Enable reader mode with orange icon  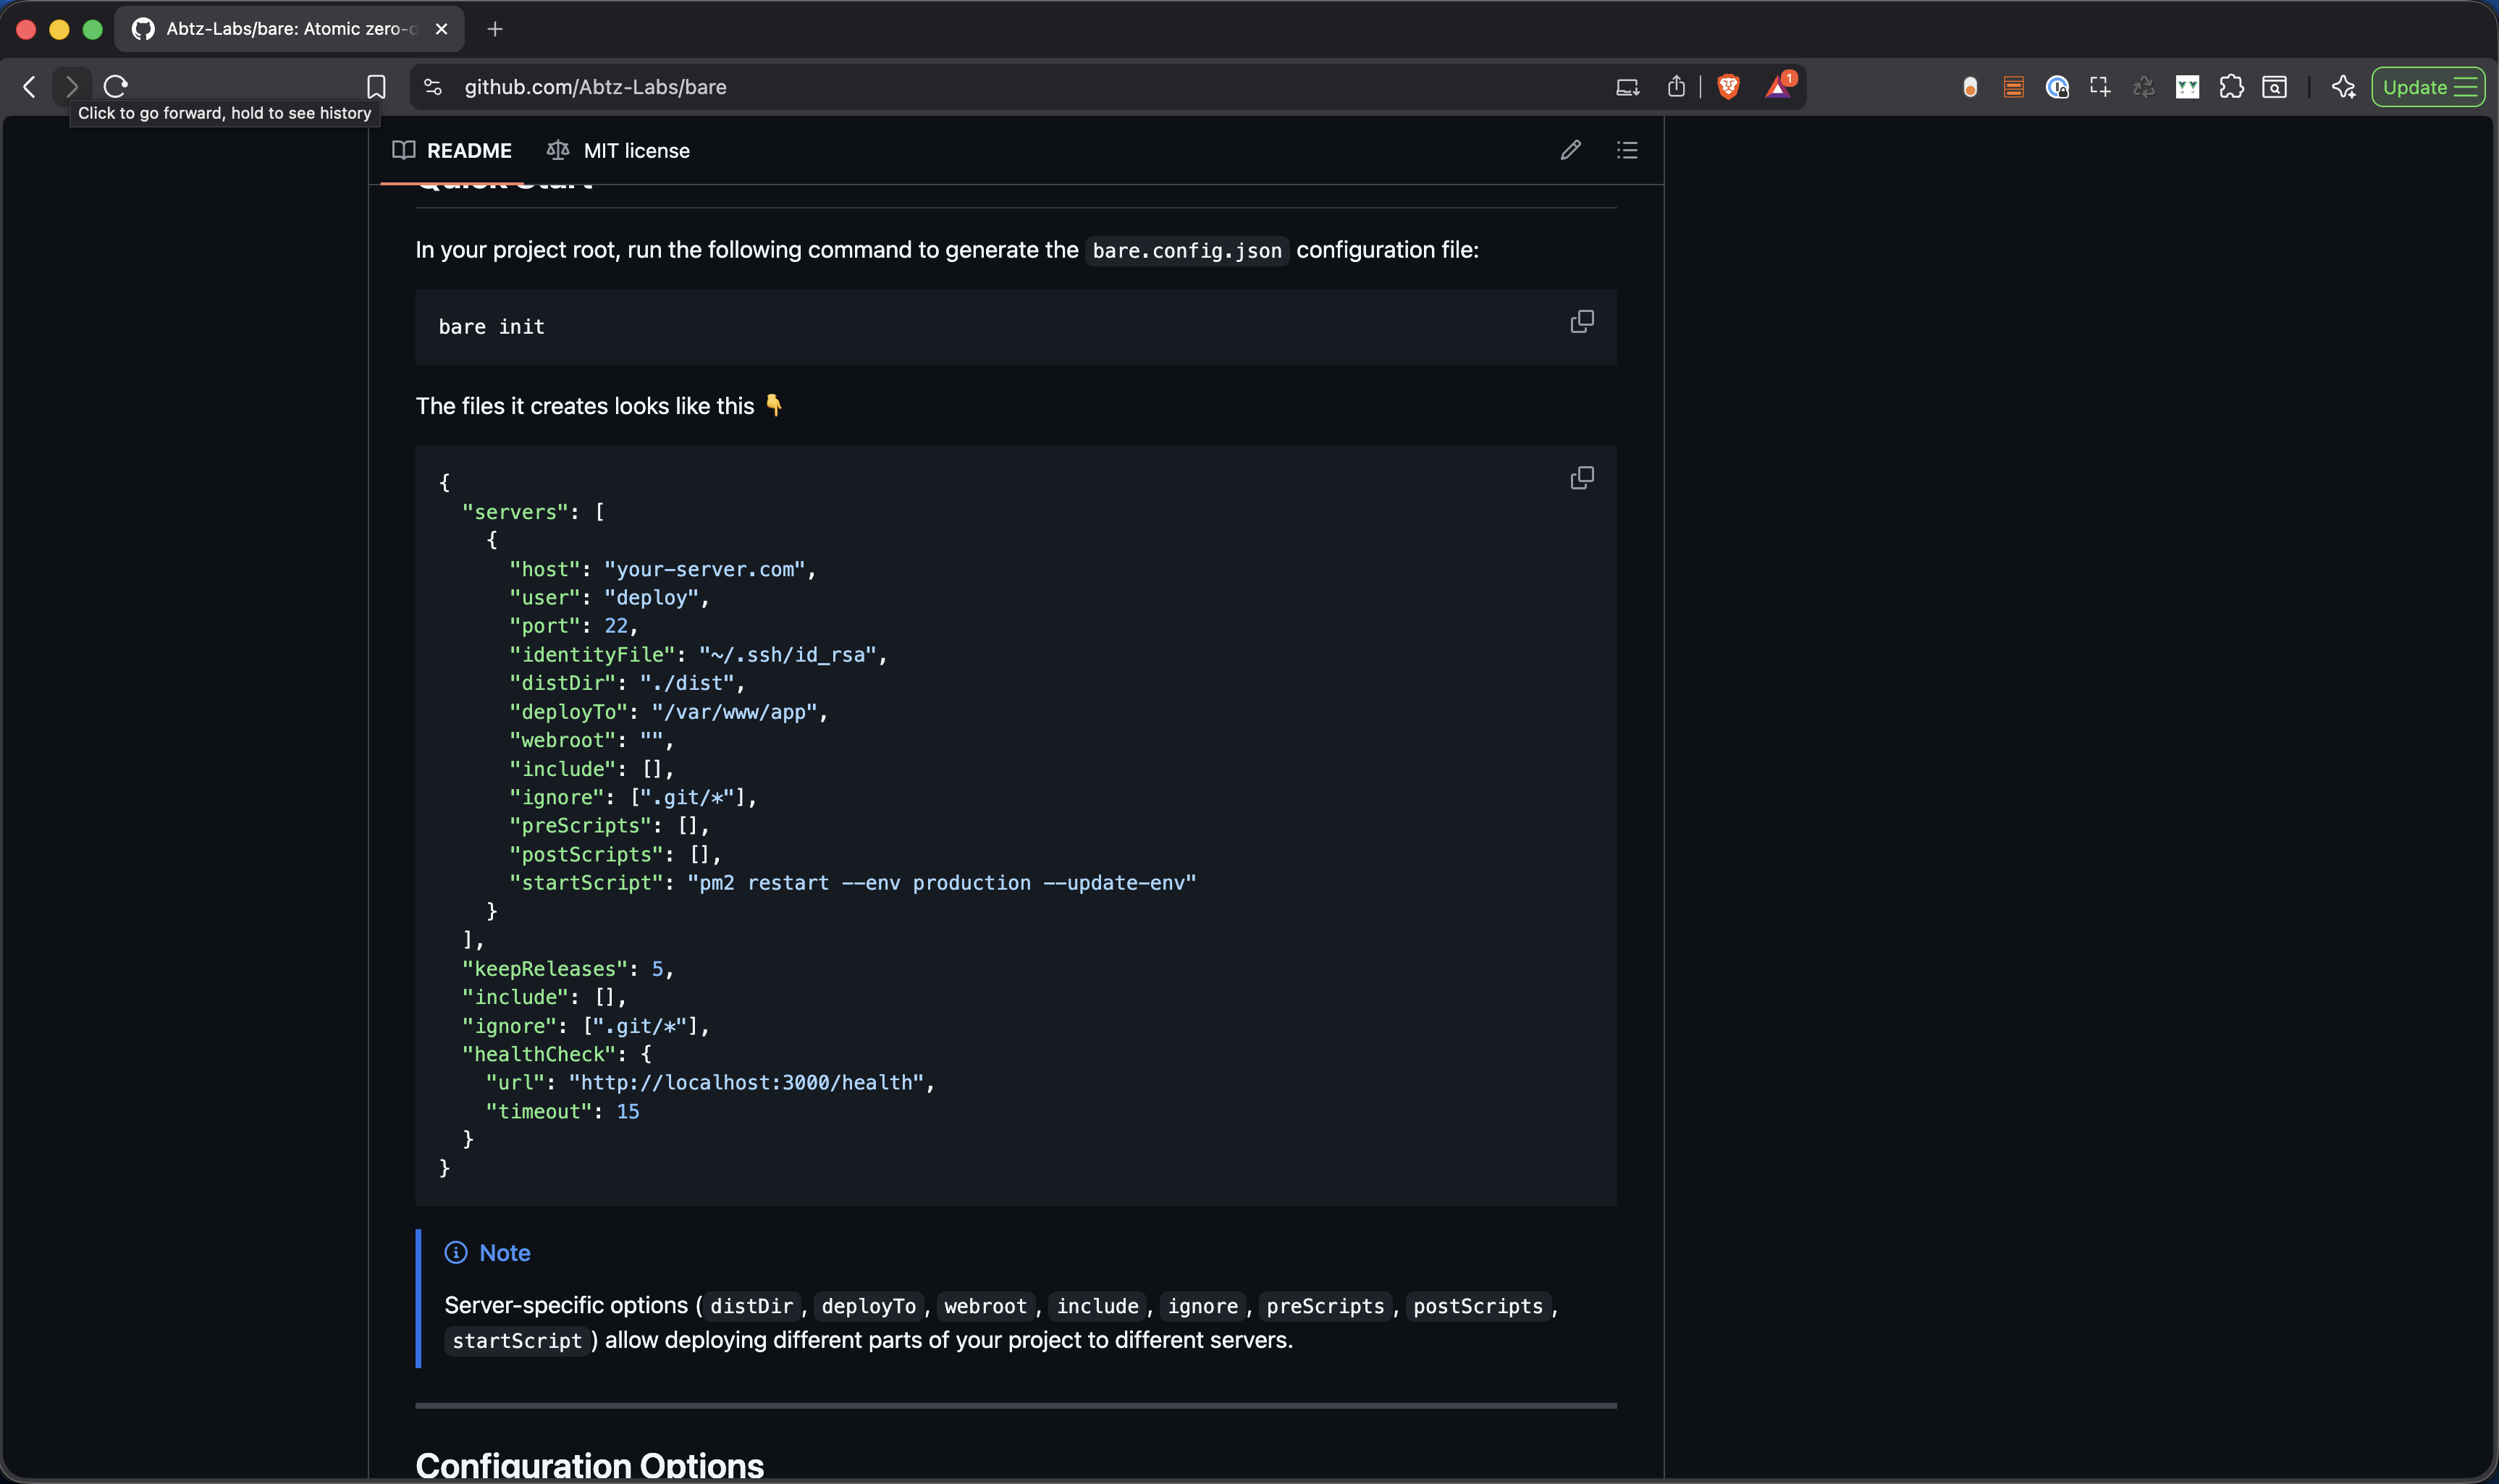click(x=2013, y=87)
